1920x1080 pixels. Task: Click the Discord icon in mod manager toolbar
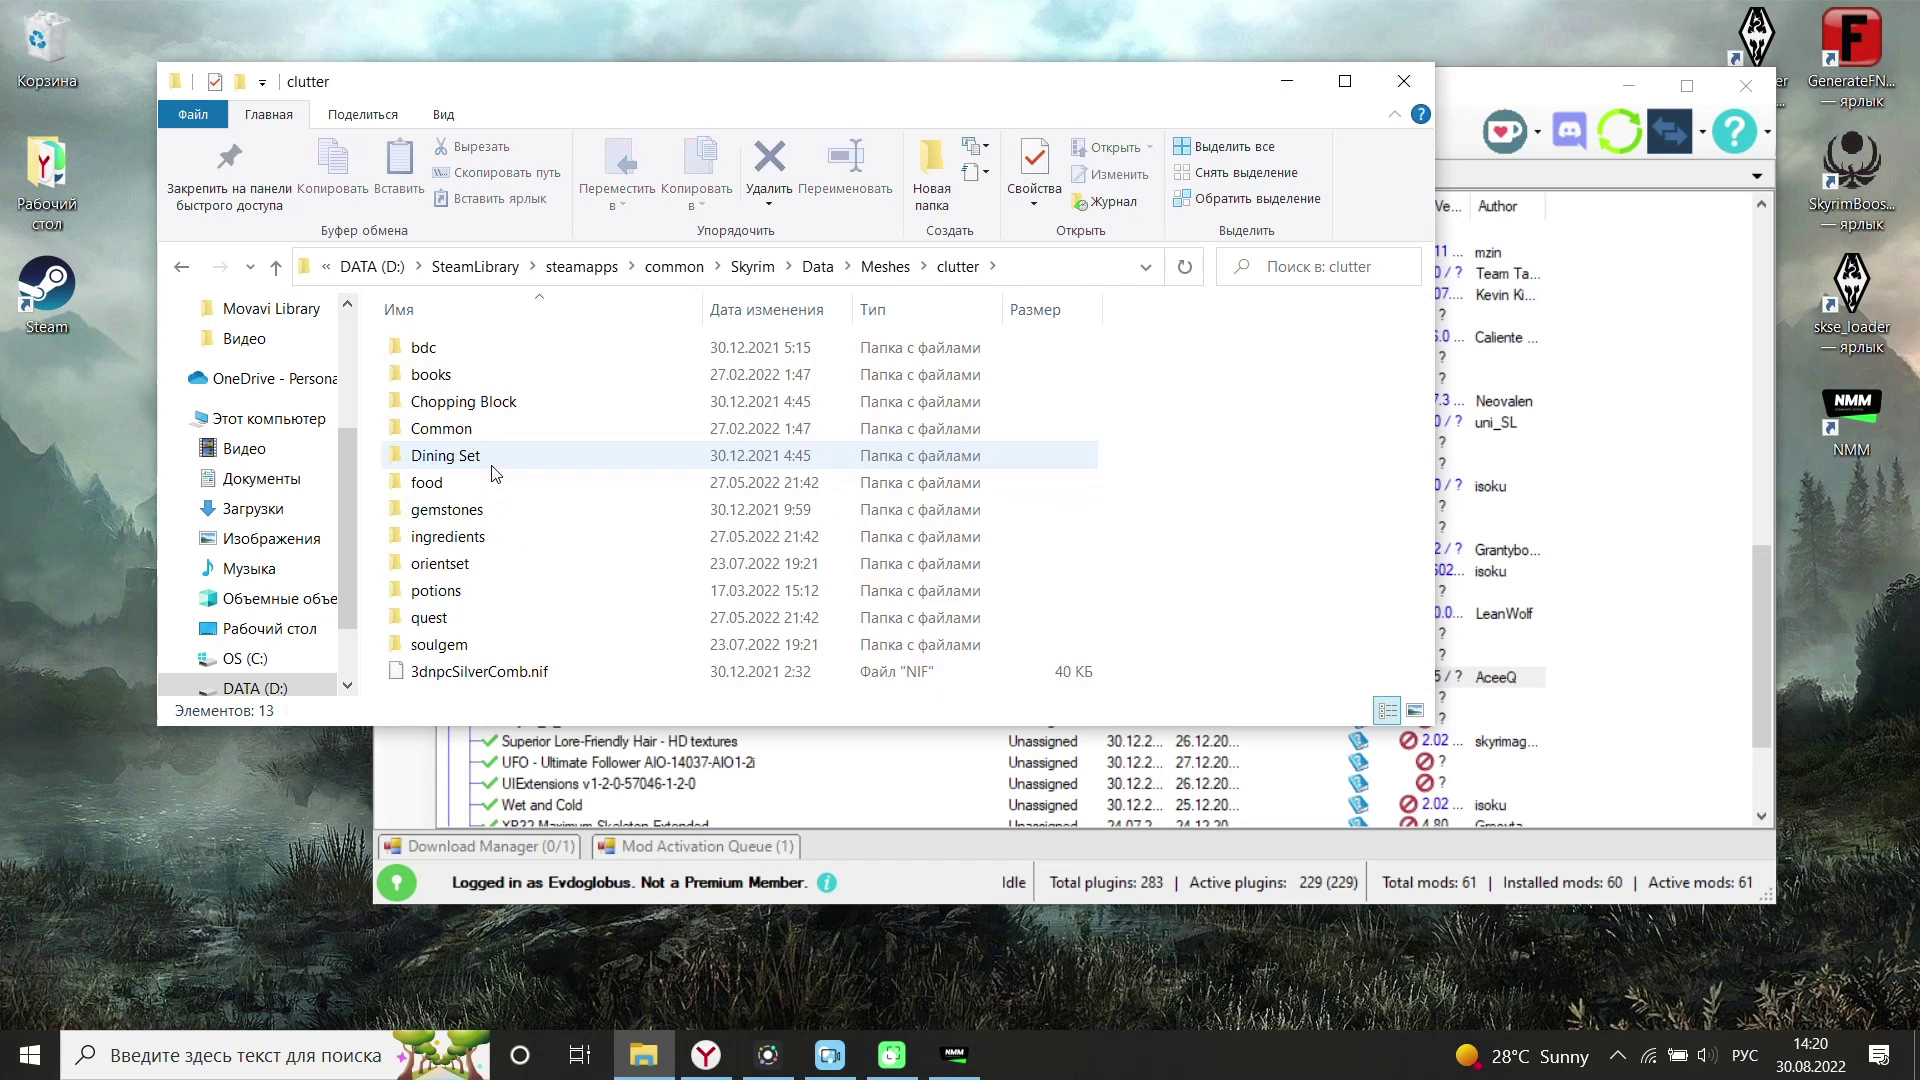point(1569,131)
